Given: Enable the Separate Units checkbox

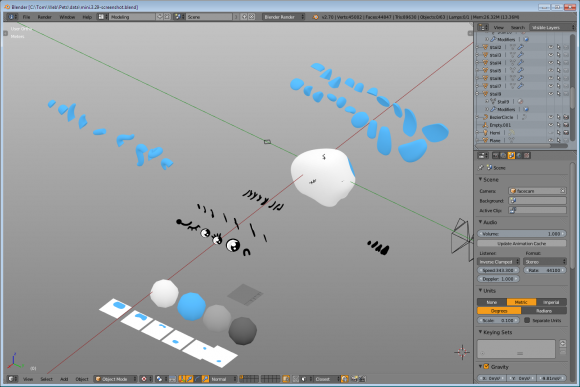Looking at the screenshot, I should (x=527, y=320).
